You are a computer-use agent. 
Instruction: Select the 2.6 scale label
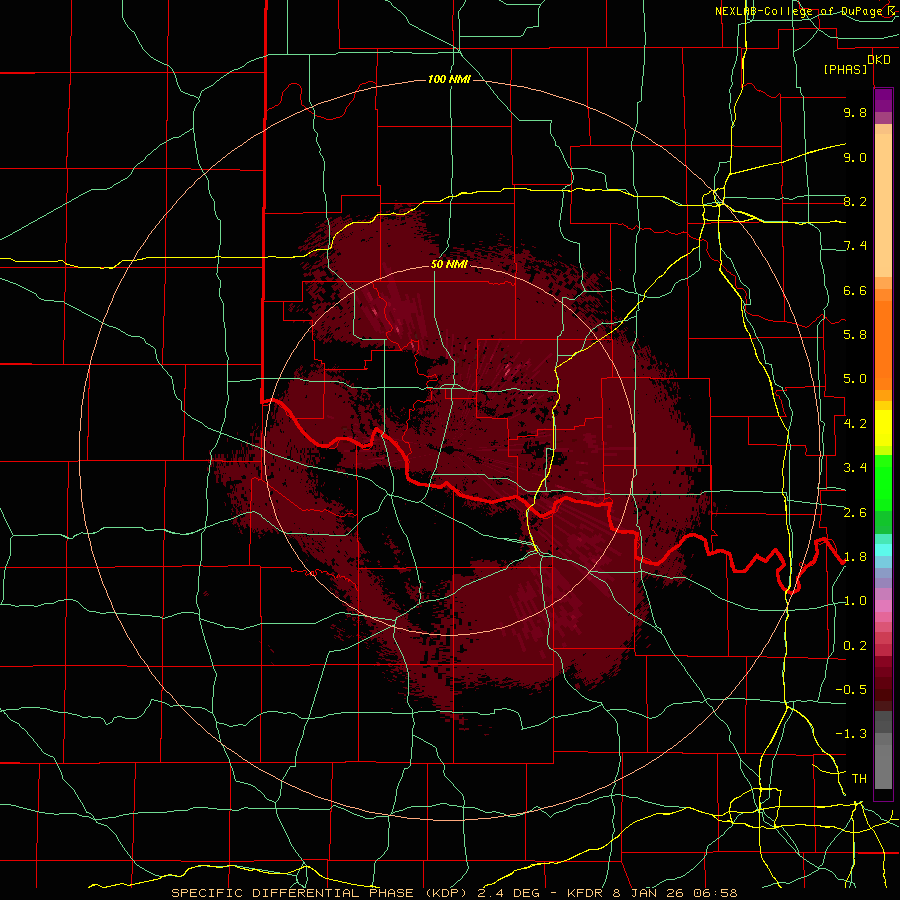[855, 513]
